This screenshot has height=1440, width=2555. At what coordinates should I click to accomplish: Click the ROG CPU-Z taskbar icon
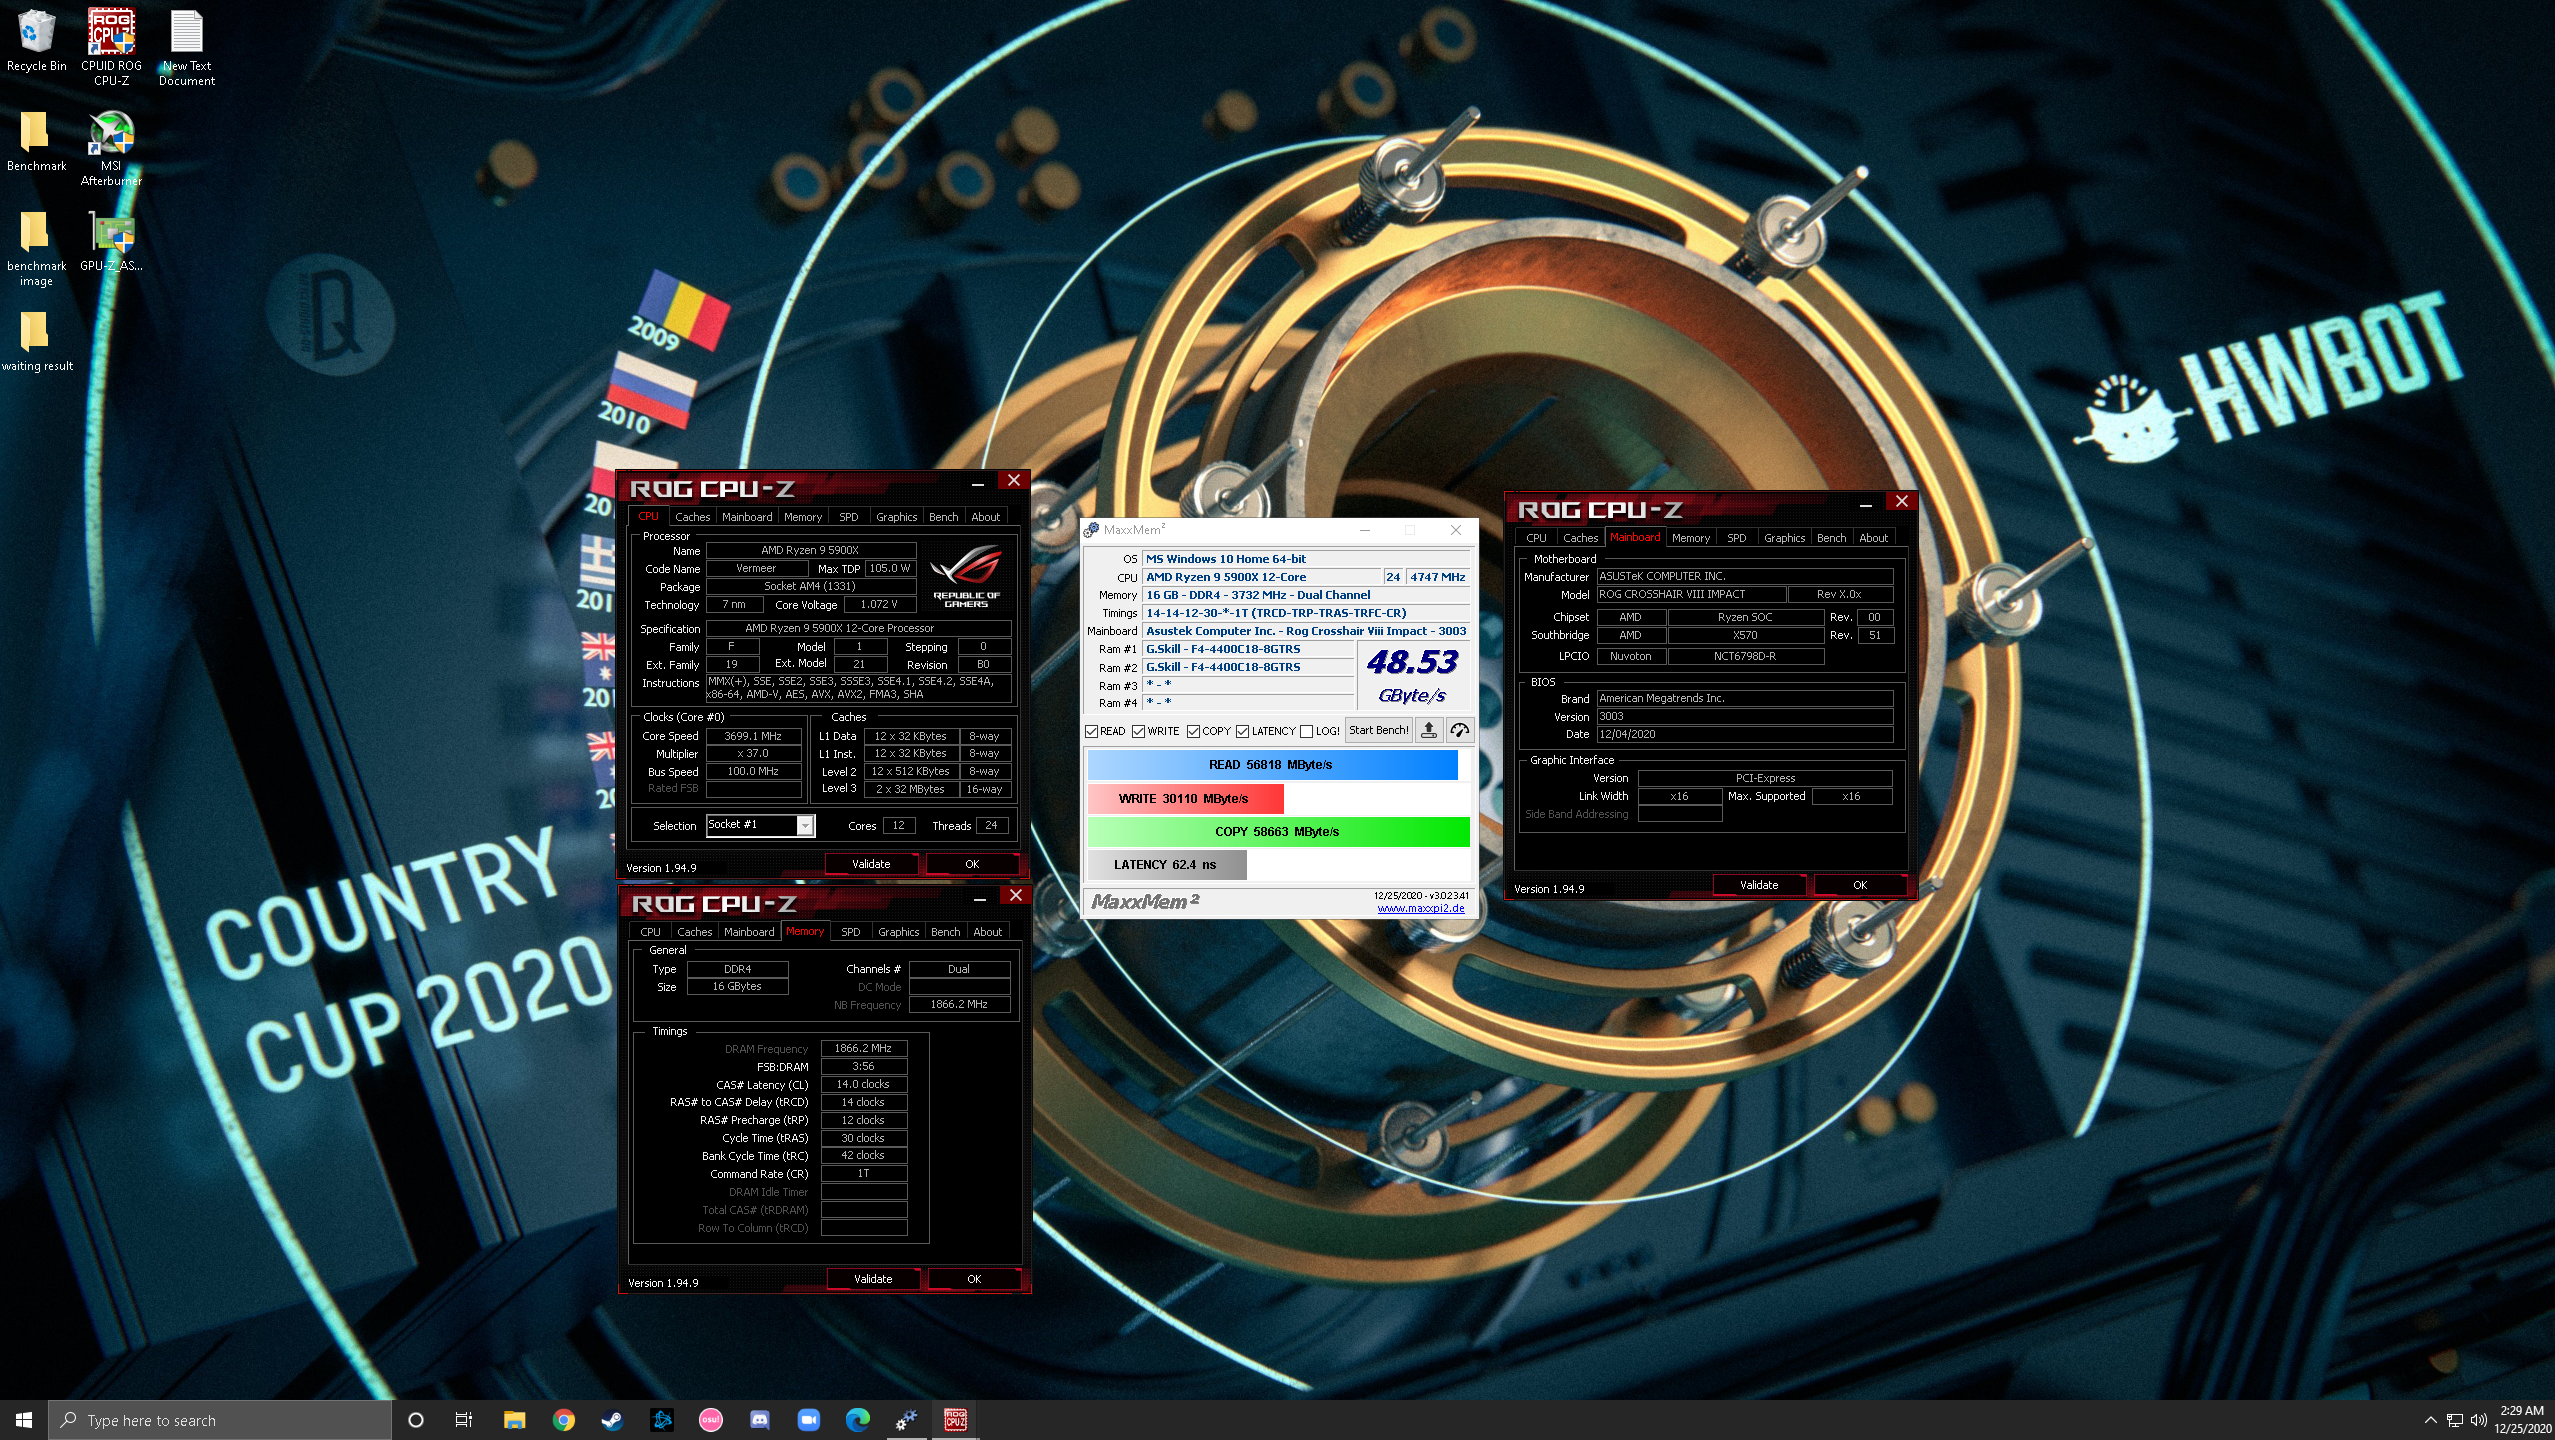click(x=955, y=1420)
